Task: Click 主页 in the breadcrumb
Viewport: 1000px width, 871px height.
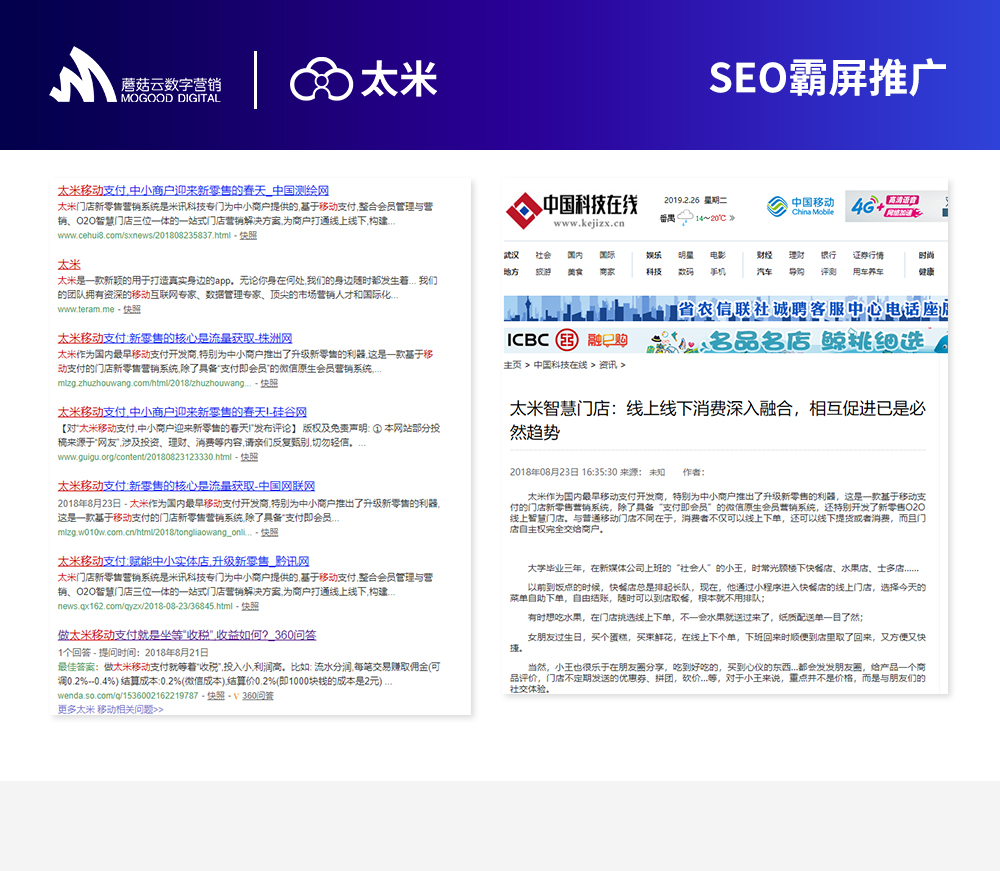Action: coord(513,365)
